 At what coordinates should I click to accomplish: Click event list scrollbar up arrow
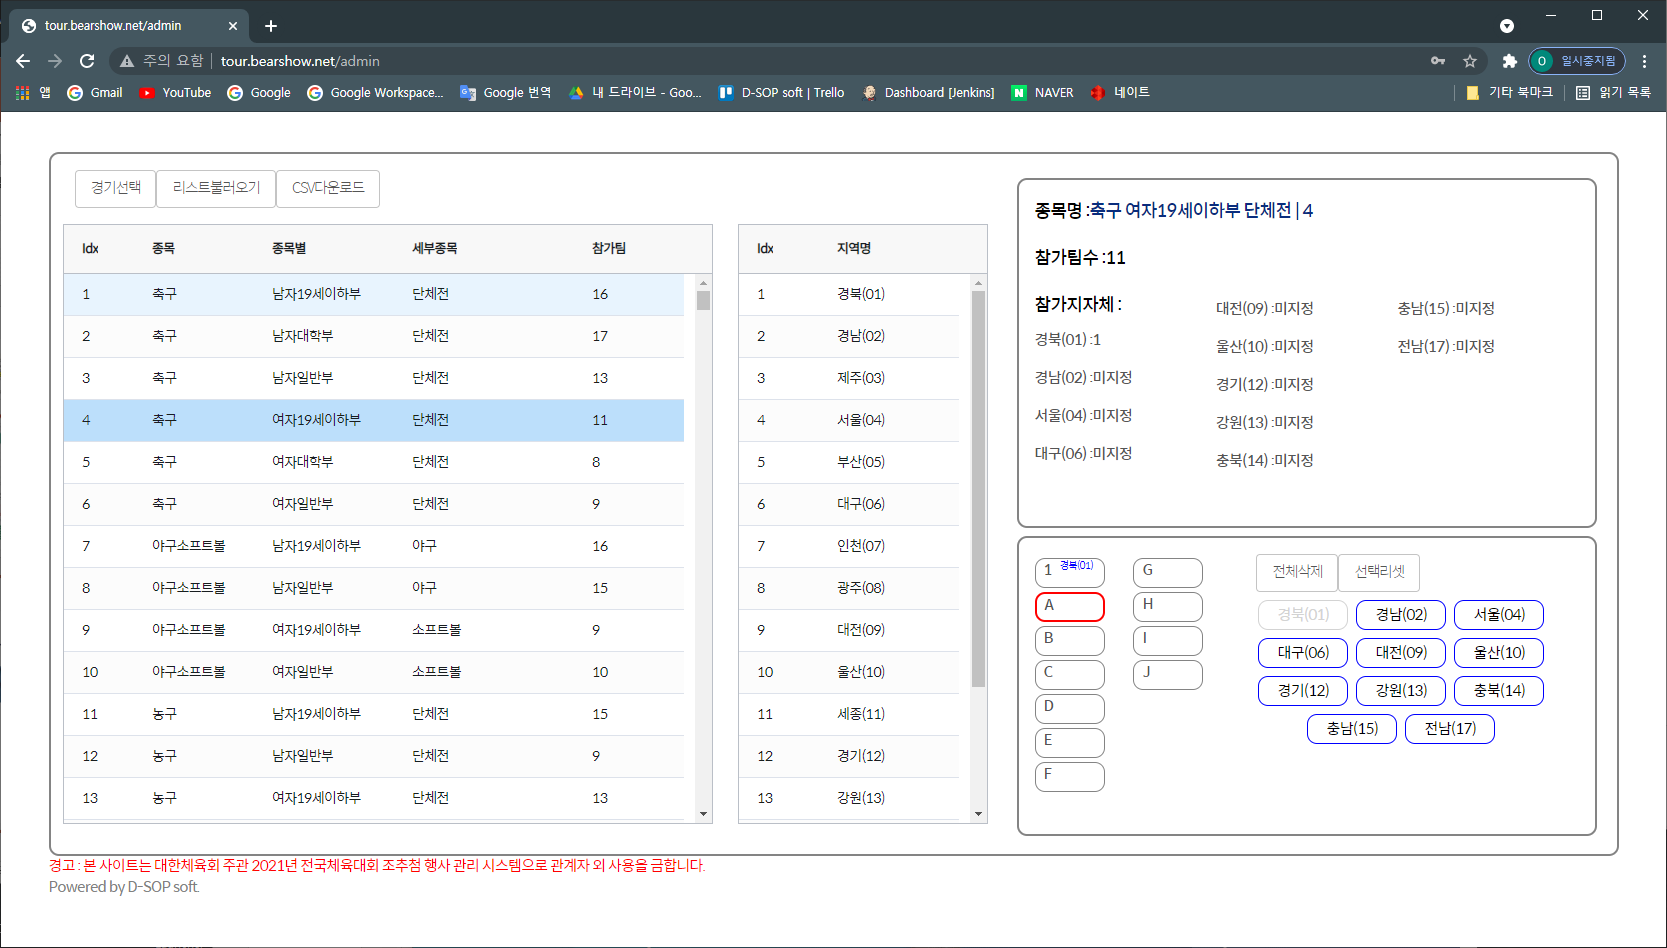pos(703,283)
